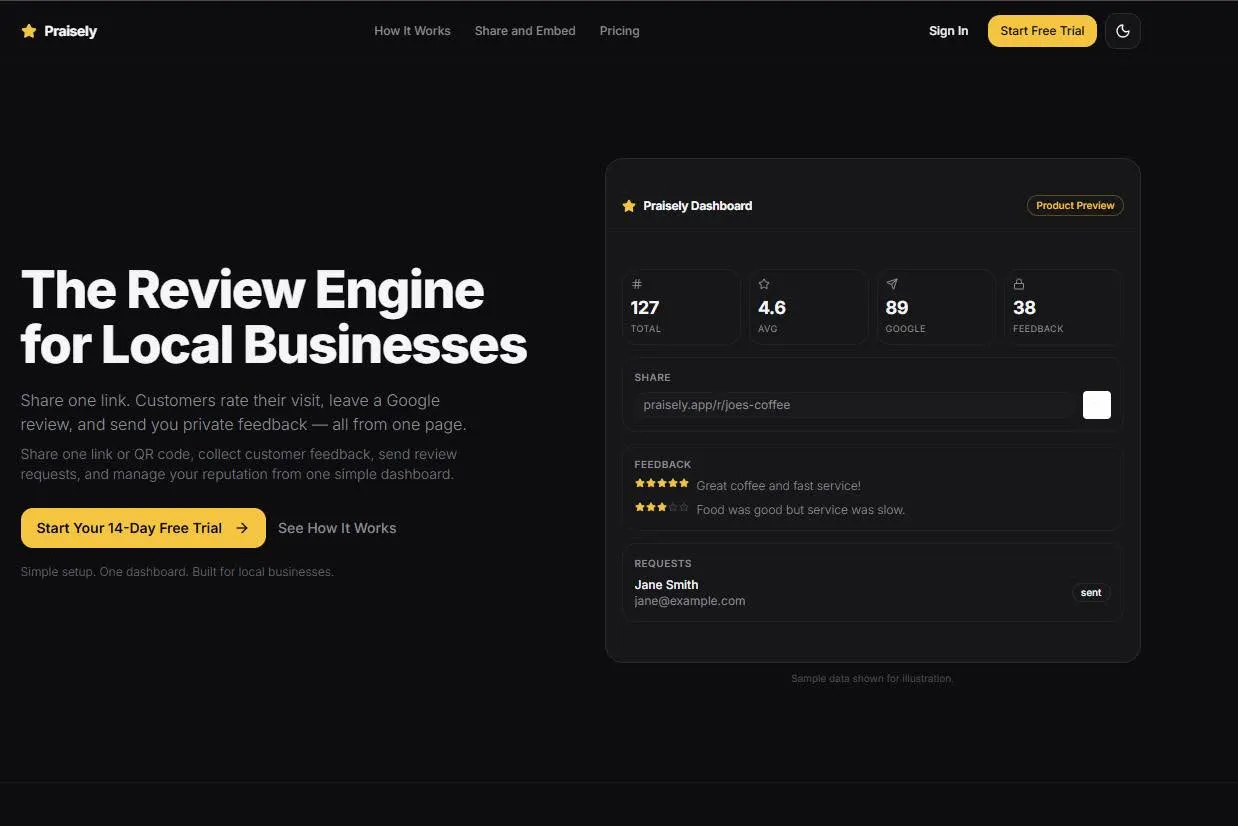The image size is (1238, 826).
Task: Go to the Pricing nav item
Action: pyautogui.click(x=620, y=31)
